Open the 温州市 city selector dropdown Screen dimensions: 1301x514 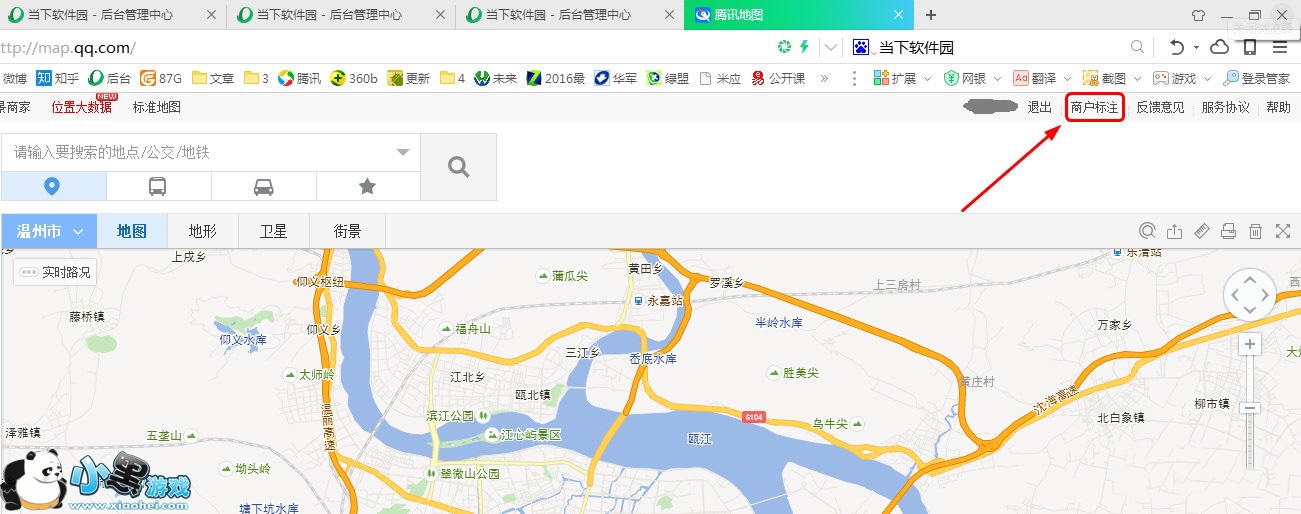(x=49, y=231)
